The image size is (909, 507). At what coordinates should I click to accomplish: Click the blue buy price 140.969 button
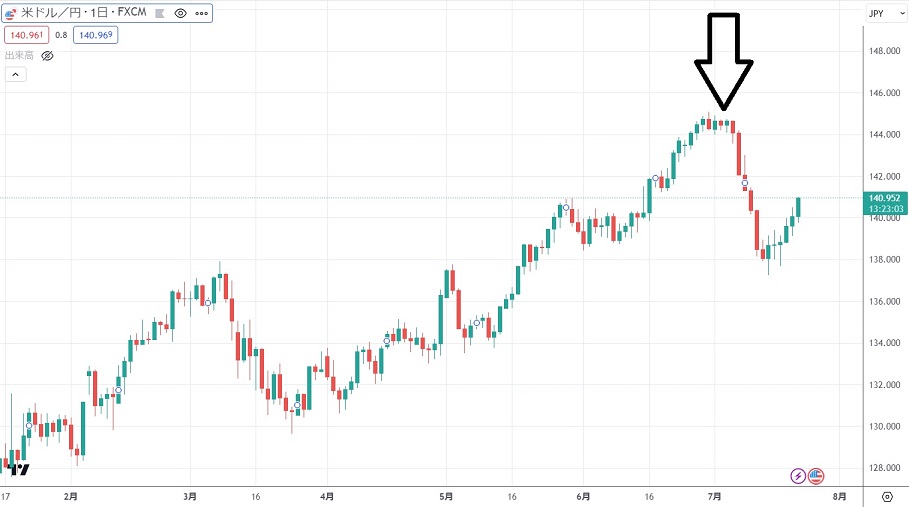[99, 35]
